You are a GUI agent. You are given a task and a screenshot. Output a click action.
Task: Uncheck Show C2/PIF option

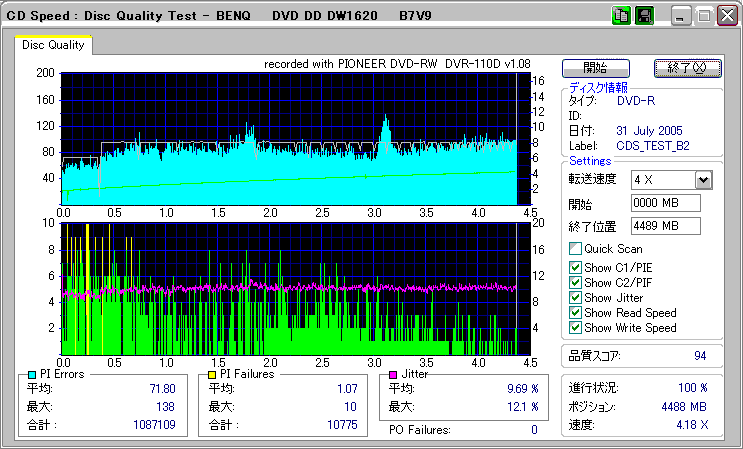point(575,283)
